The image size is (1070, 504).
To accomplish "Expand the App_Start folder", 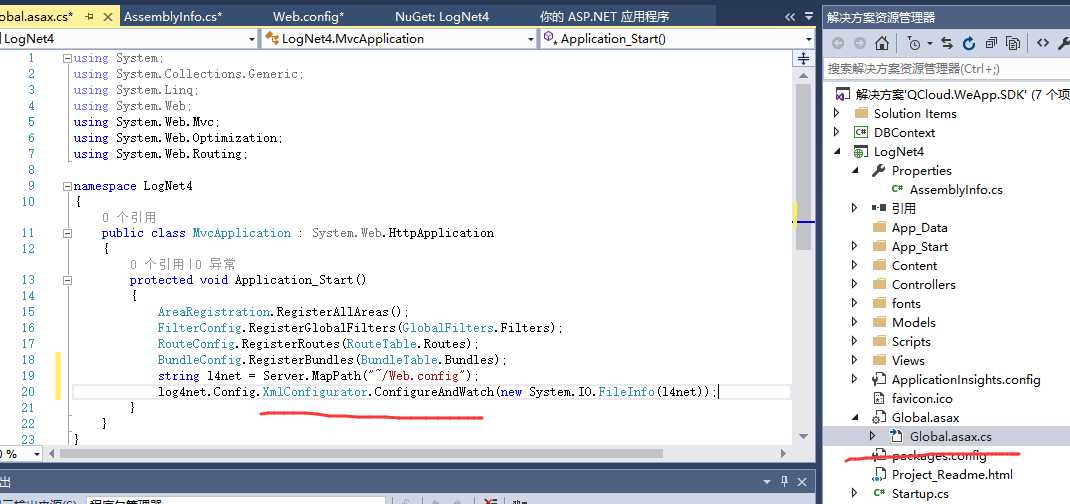I will [x=854, y=246].
